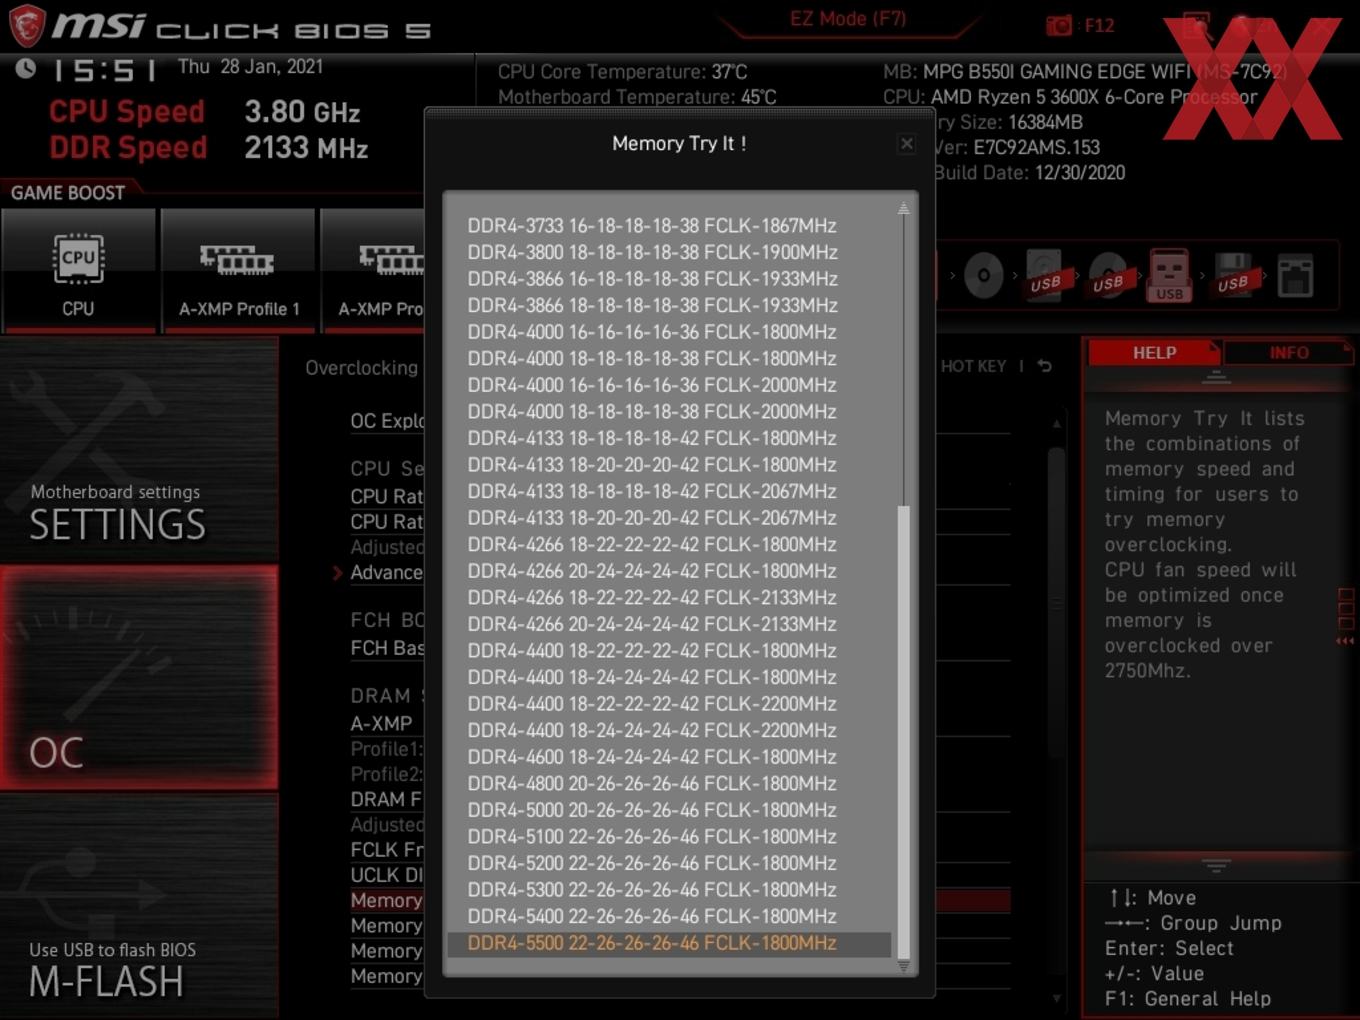The image size is (1360, 1020).
Task: Select DDR4-4000 18-18-18-18-38 FCLK-2000MHz
Action: coord(652,412)
